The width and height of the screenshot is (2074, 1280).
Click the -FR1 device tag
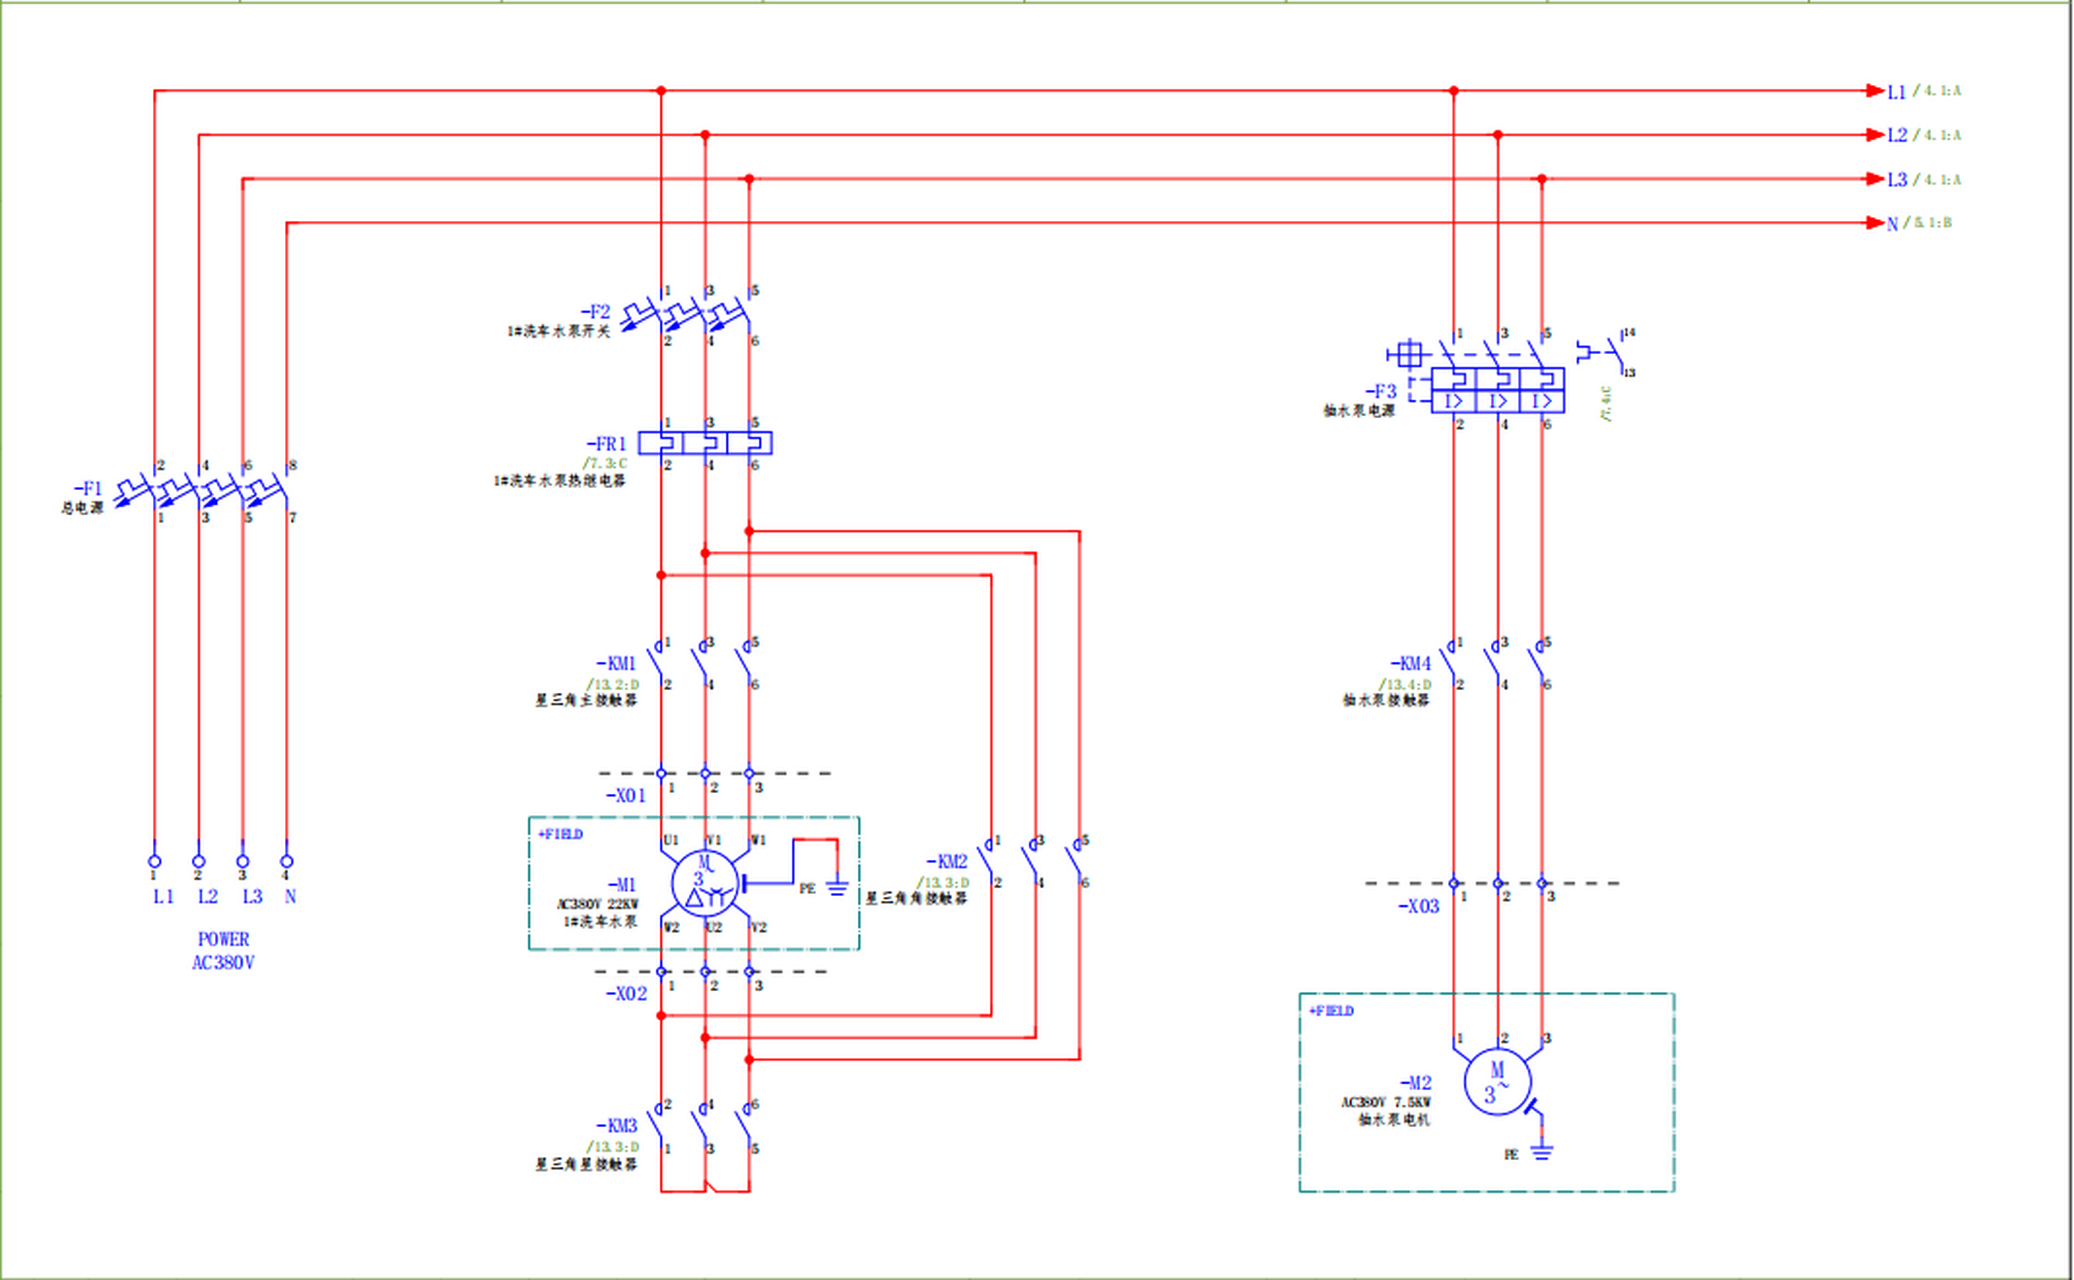coord(606,444)
